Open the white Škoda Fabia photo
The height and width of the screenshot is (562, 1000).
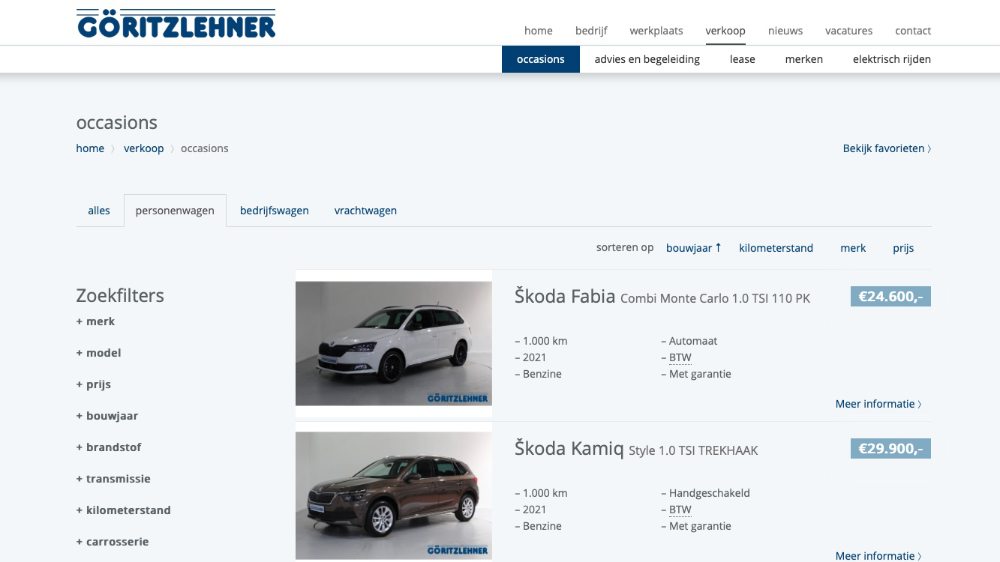coord(393,343)
